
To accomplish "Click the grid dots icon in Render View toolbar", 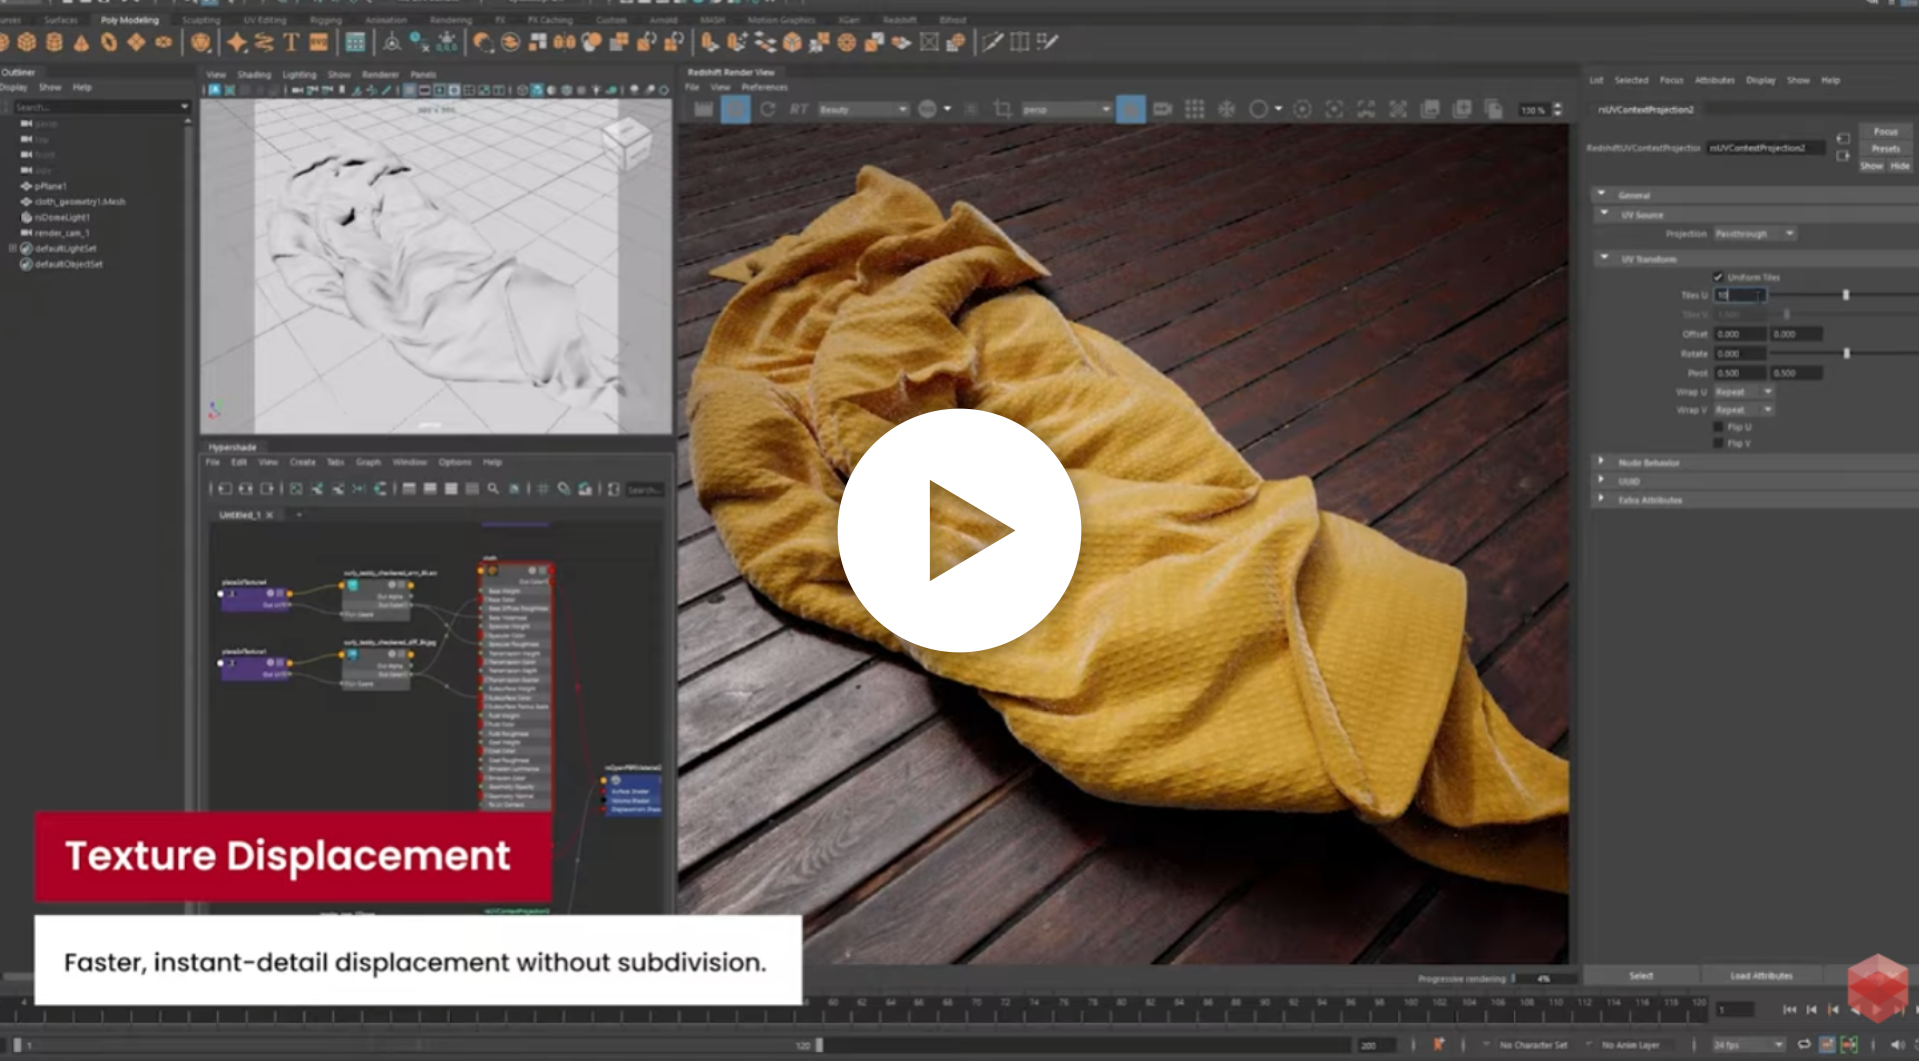I will click(x=1194, y=109).
